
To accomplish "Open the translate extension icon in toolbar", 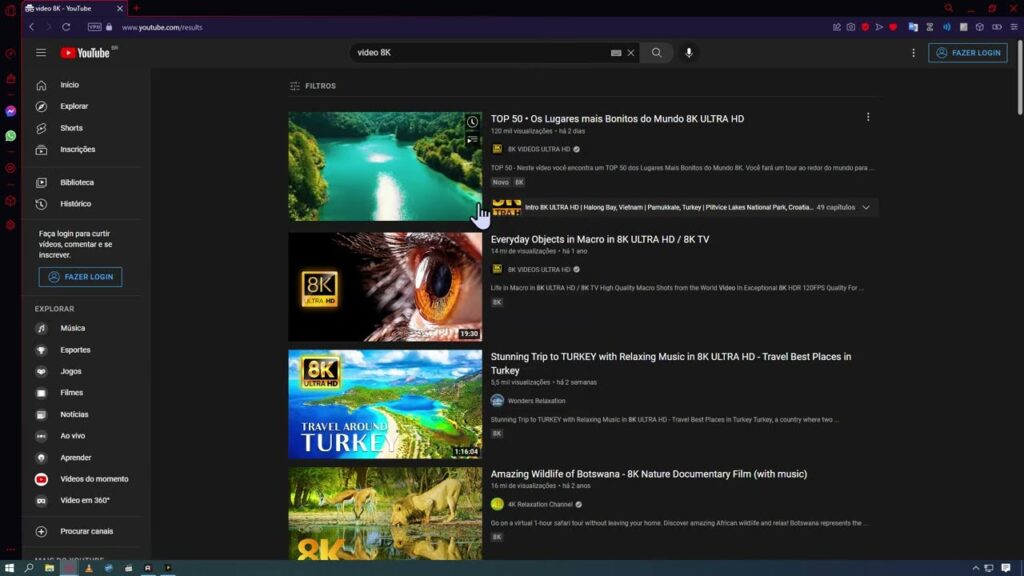I will pyautogui.click(x=913, y=27).
